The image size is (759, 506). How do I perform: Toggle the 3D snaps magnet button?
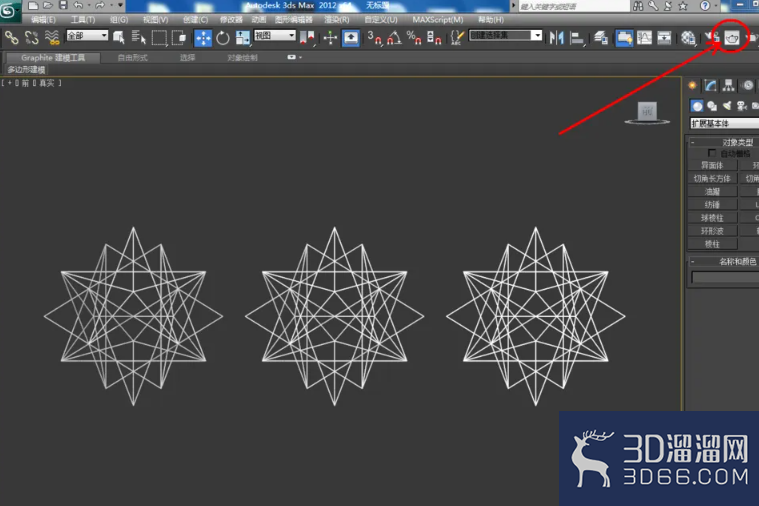pyautogui.click(x=374, y=38)
